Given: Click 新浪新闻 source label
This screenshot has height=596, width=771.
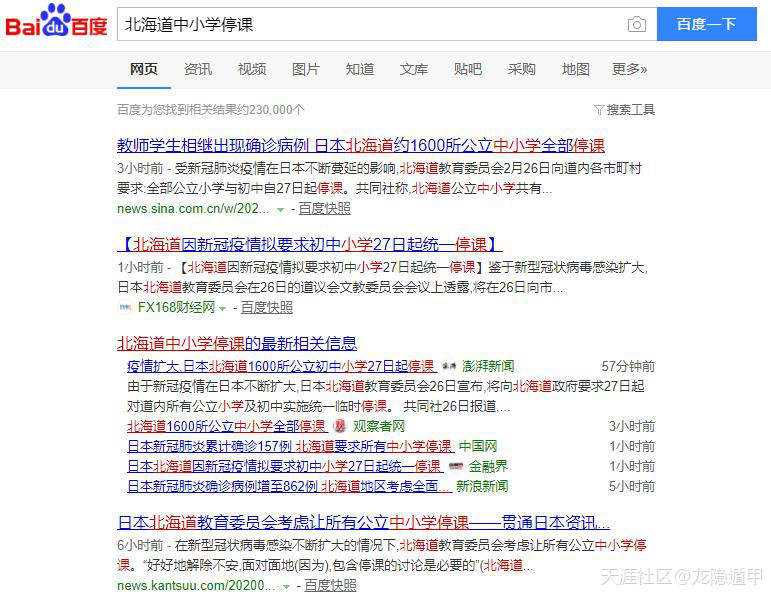Looking at the screenshot, I should 482,486.
